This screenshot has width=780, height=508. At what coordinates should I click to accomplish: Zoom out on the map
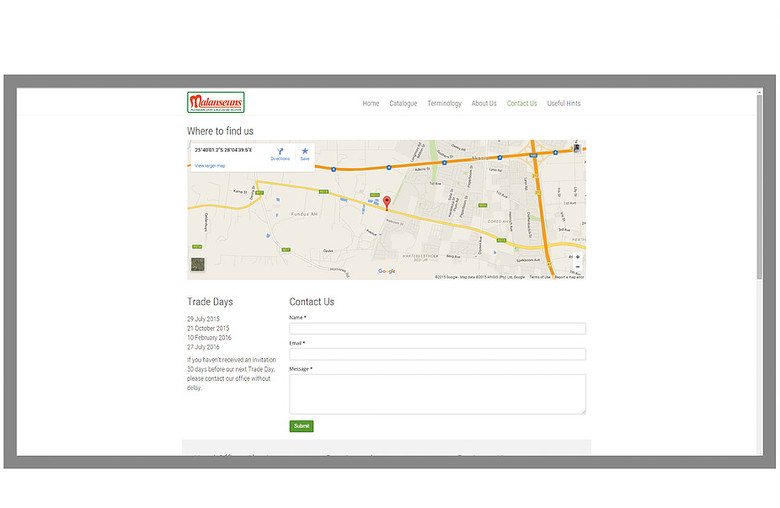click(577, 267)
